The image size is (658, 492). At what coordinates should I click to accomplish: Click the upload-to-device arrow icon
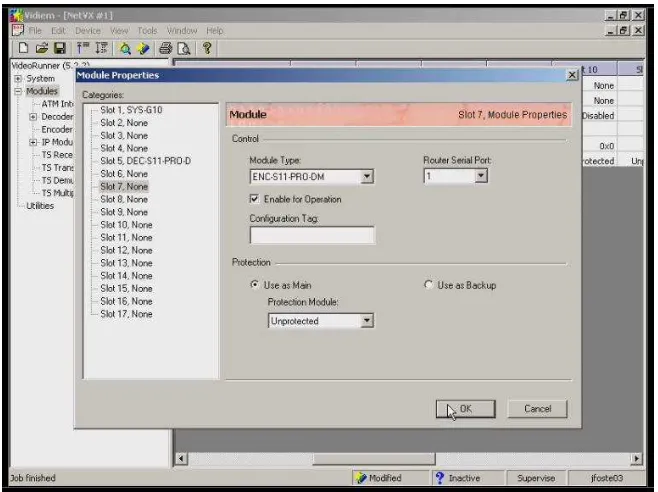point(83,48)
